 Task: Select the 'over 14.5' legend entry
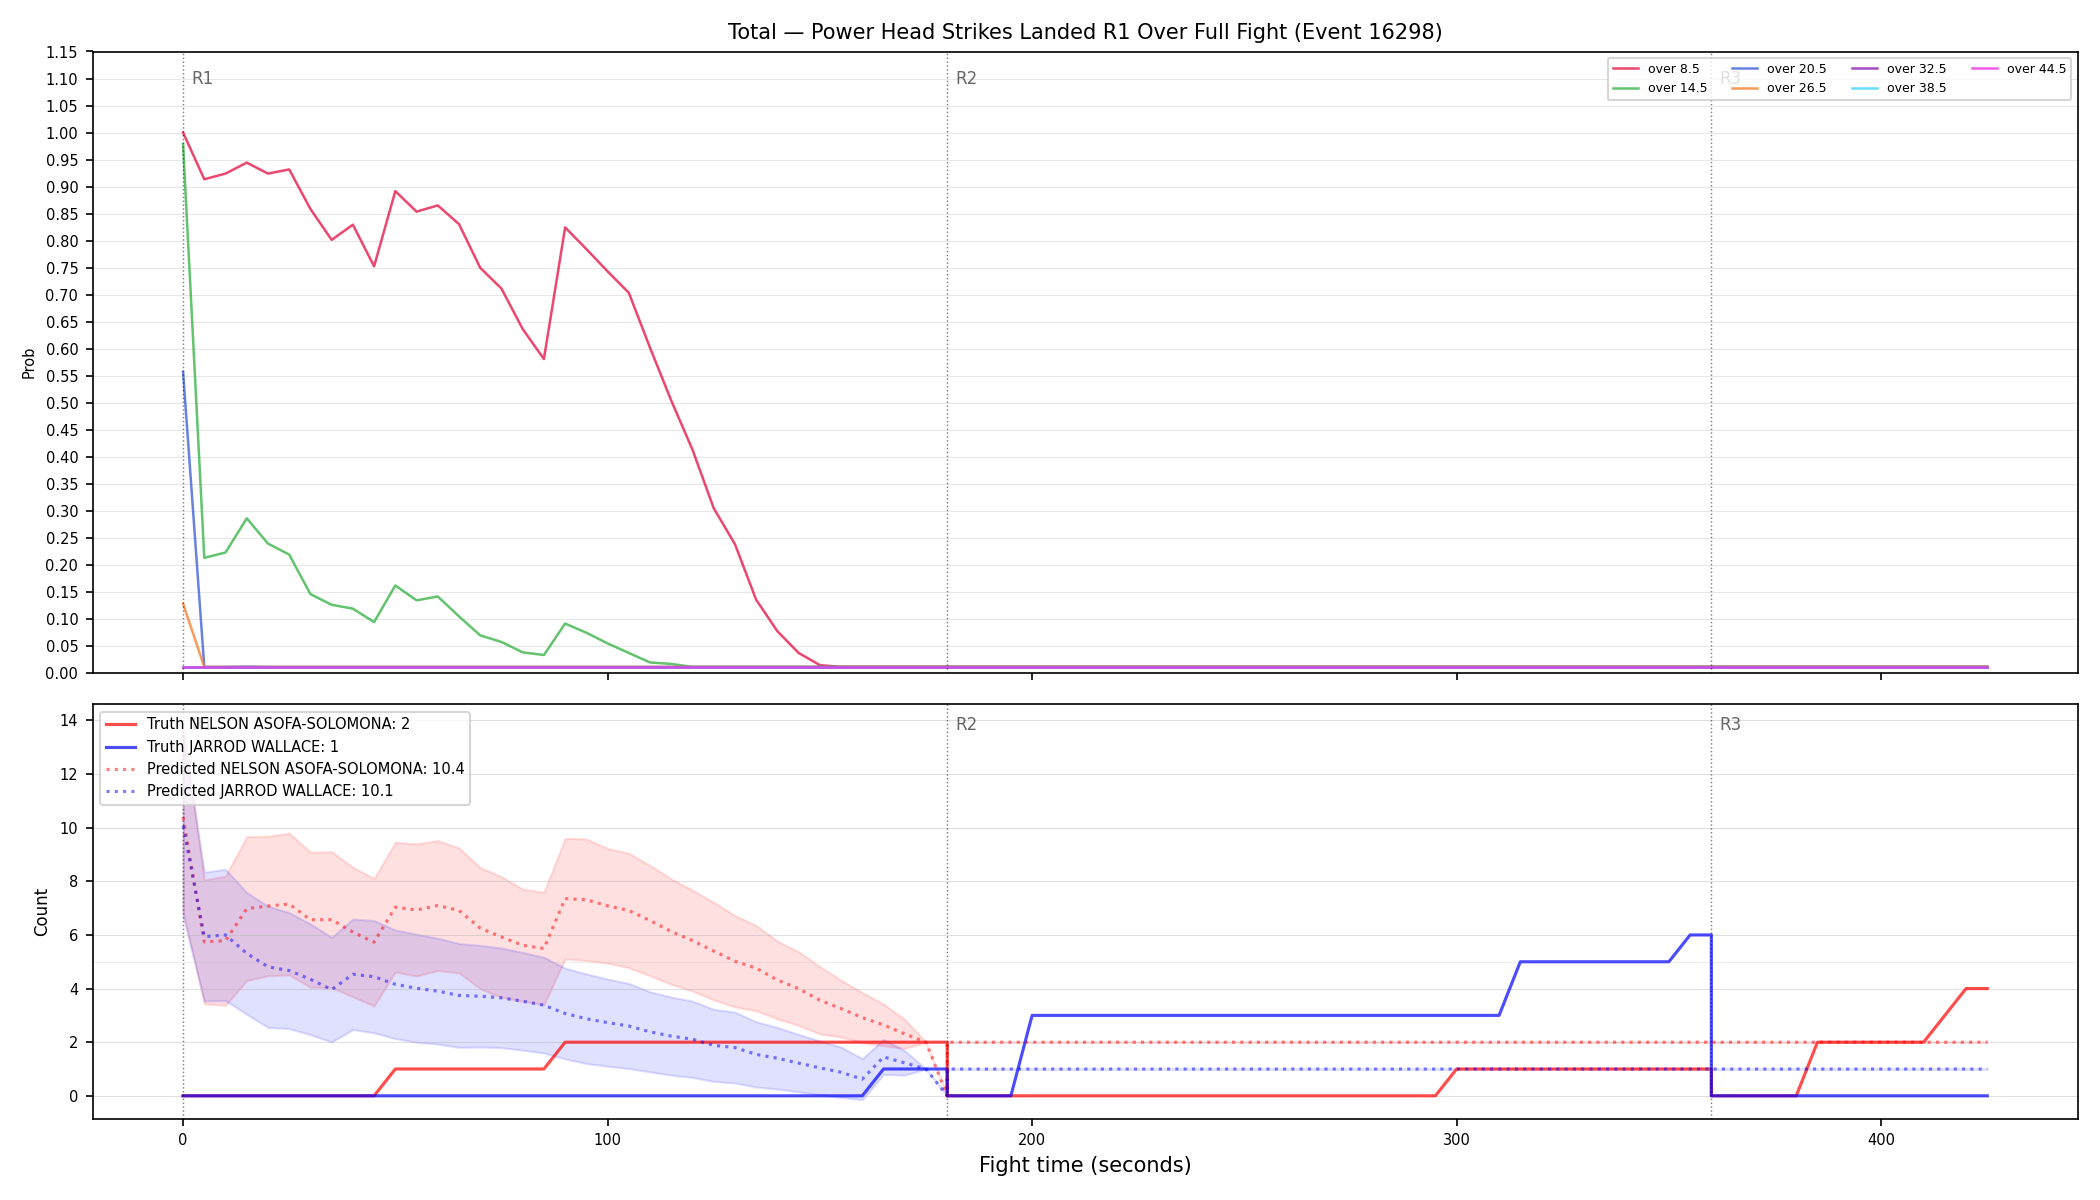1660,88
